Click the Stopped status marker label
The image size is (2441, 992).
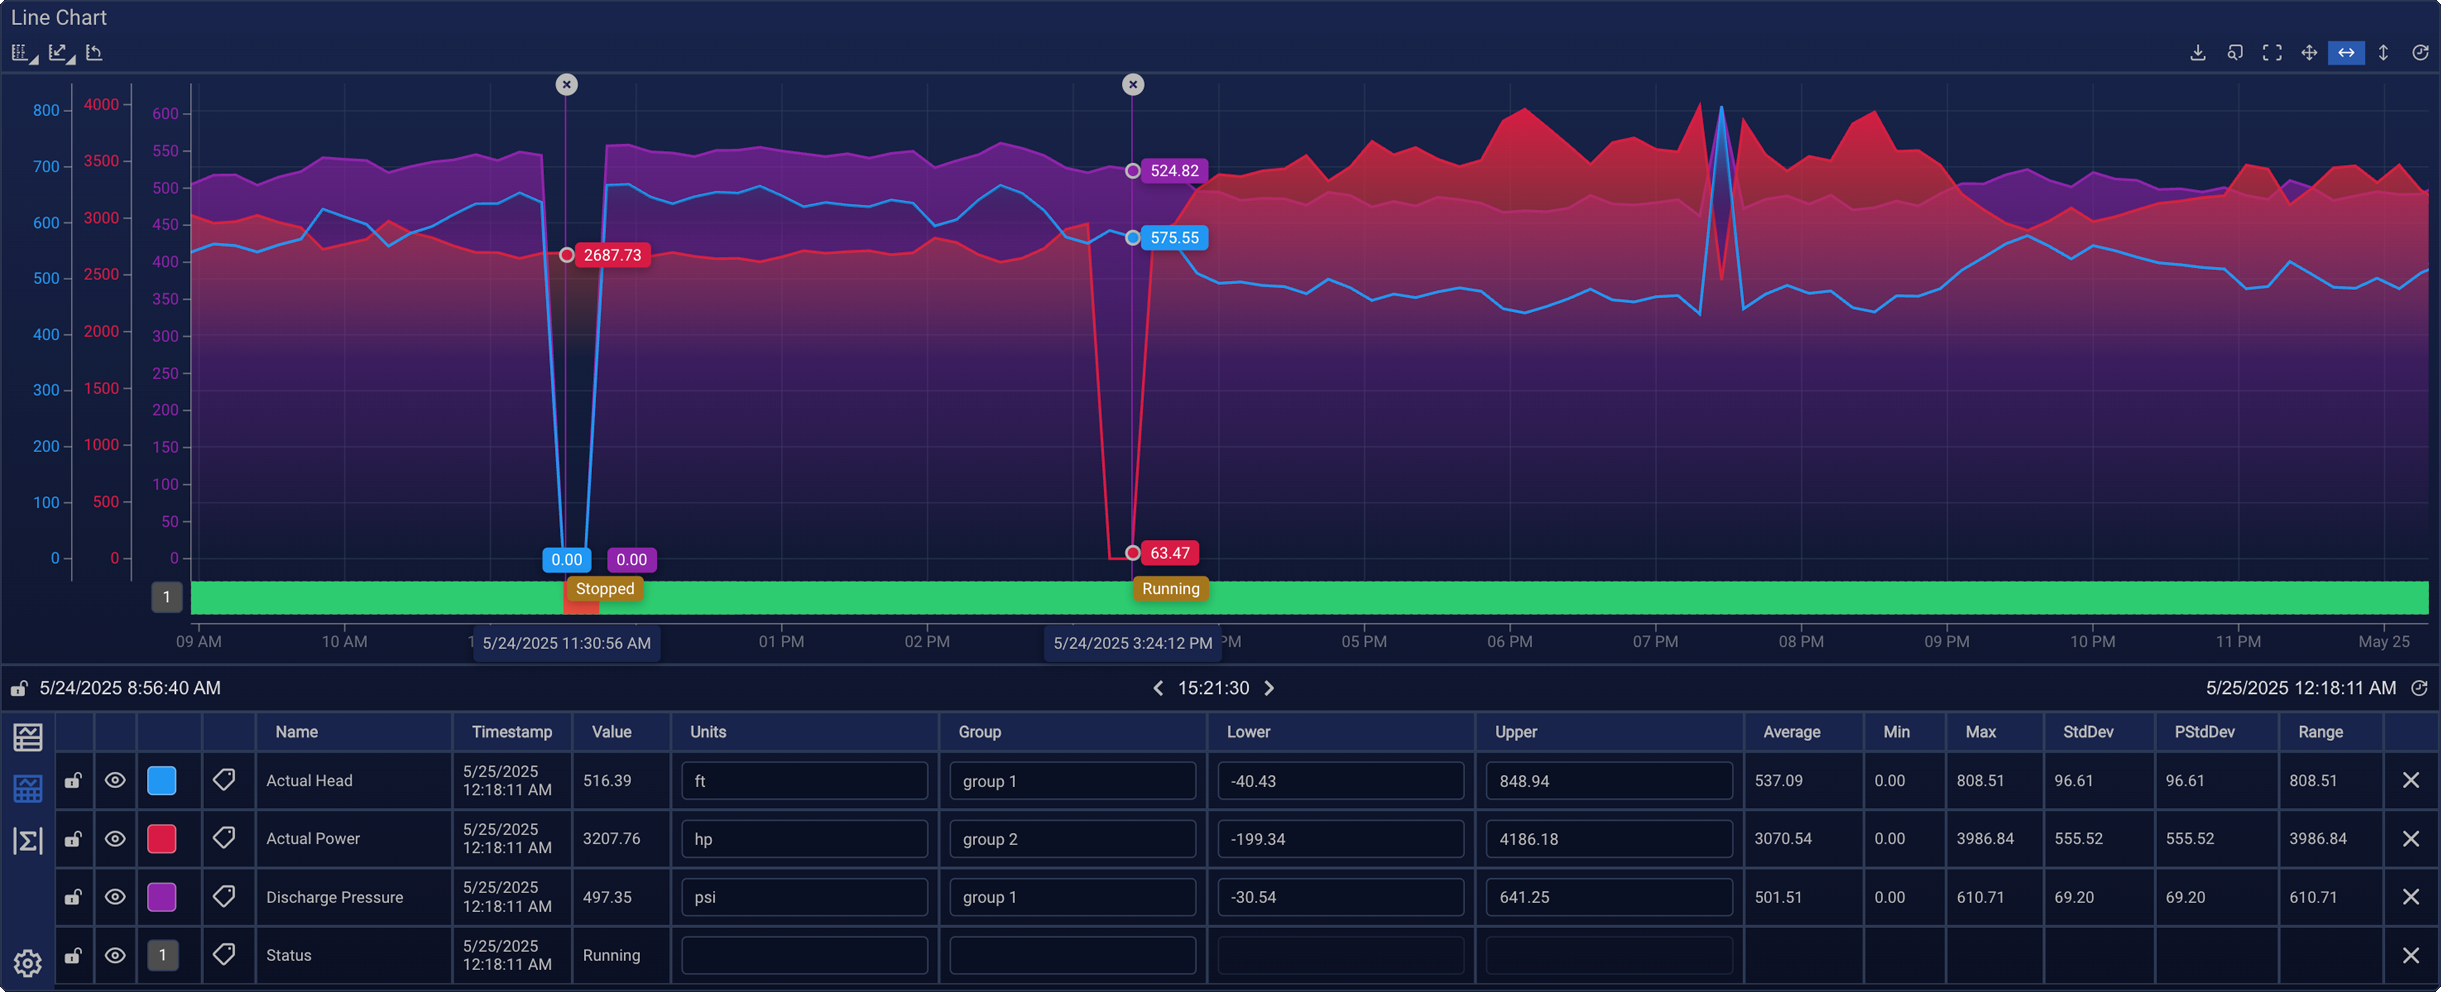[x=605, y=589]
